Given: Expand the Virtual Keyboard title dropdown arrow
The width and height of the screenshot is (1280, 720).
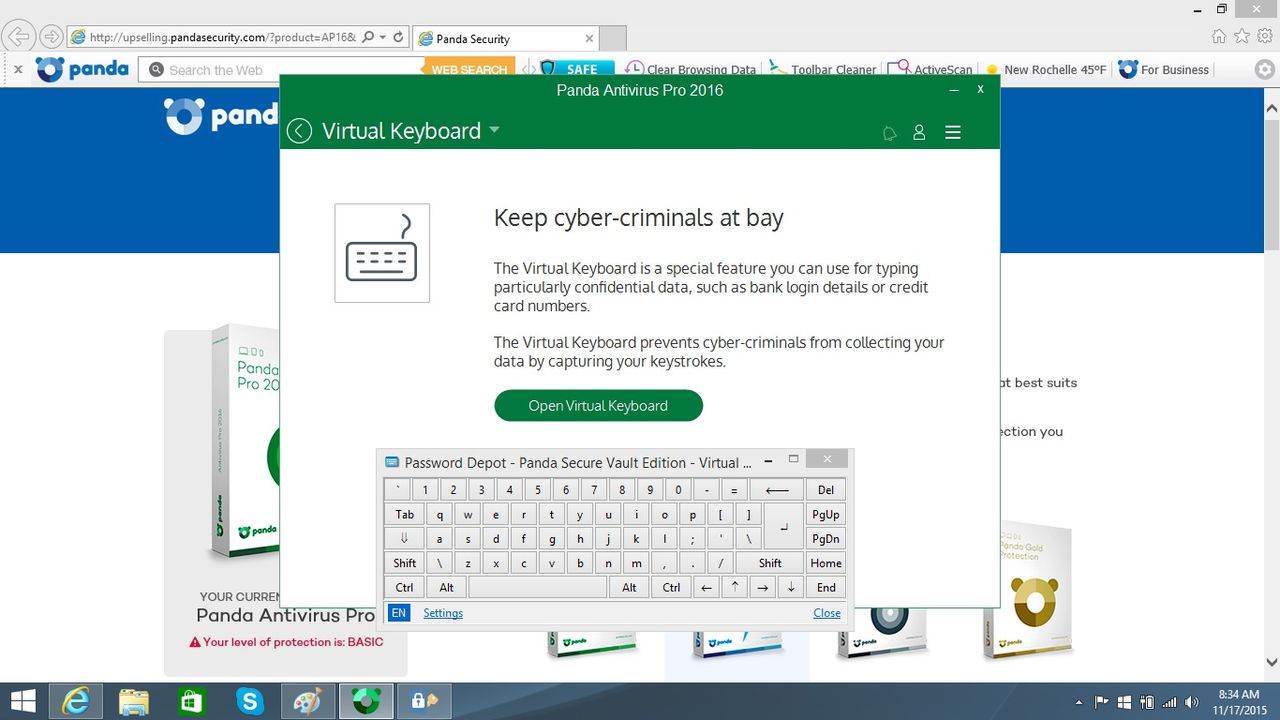Looking at the screenshot, I should coord(494,131).
